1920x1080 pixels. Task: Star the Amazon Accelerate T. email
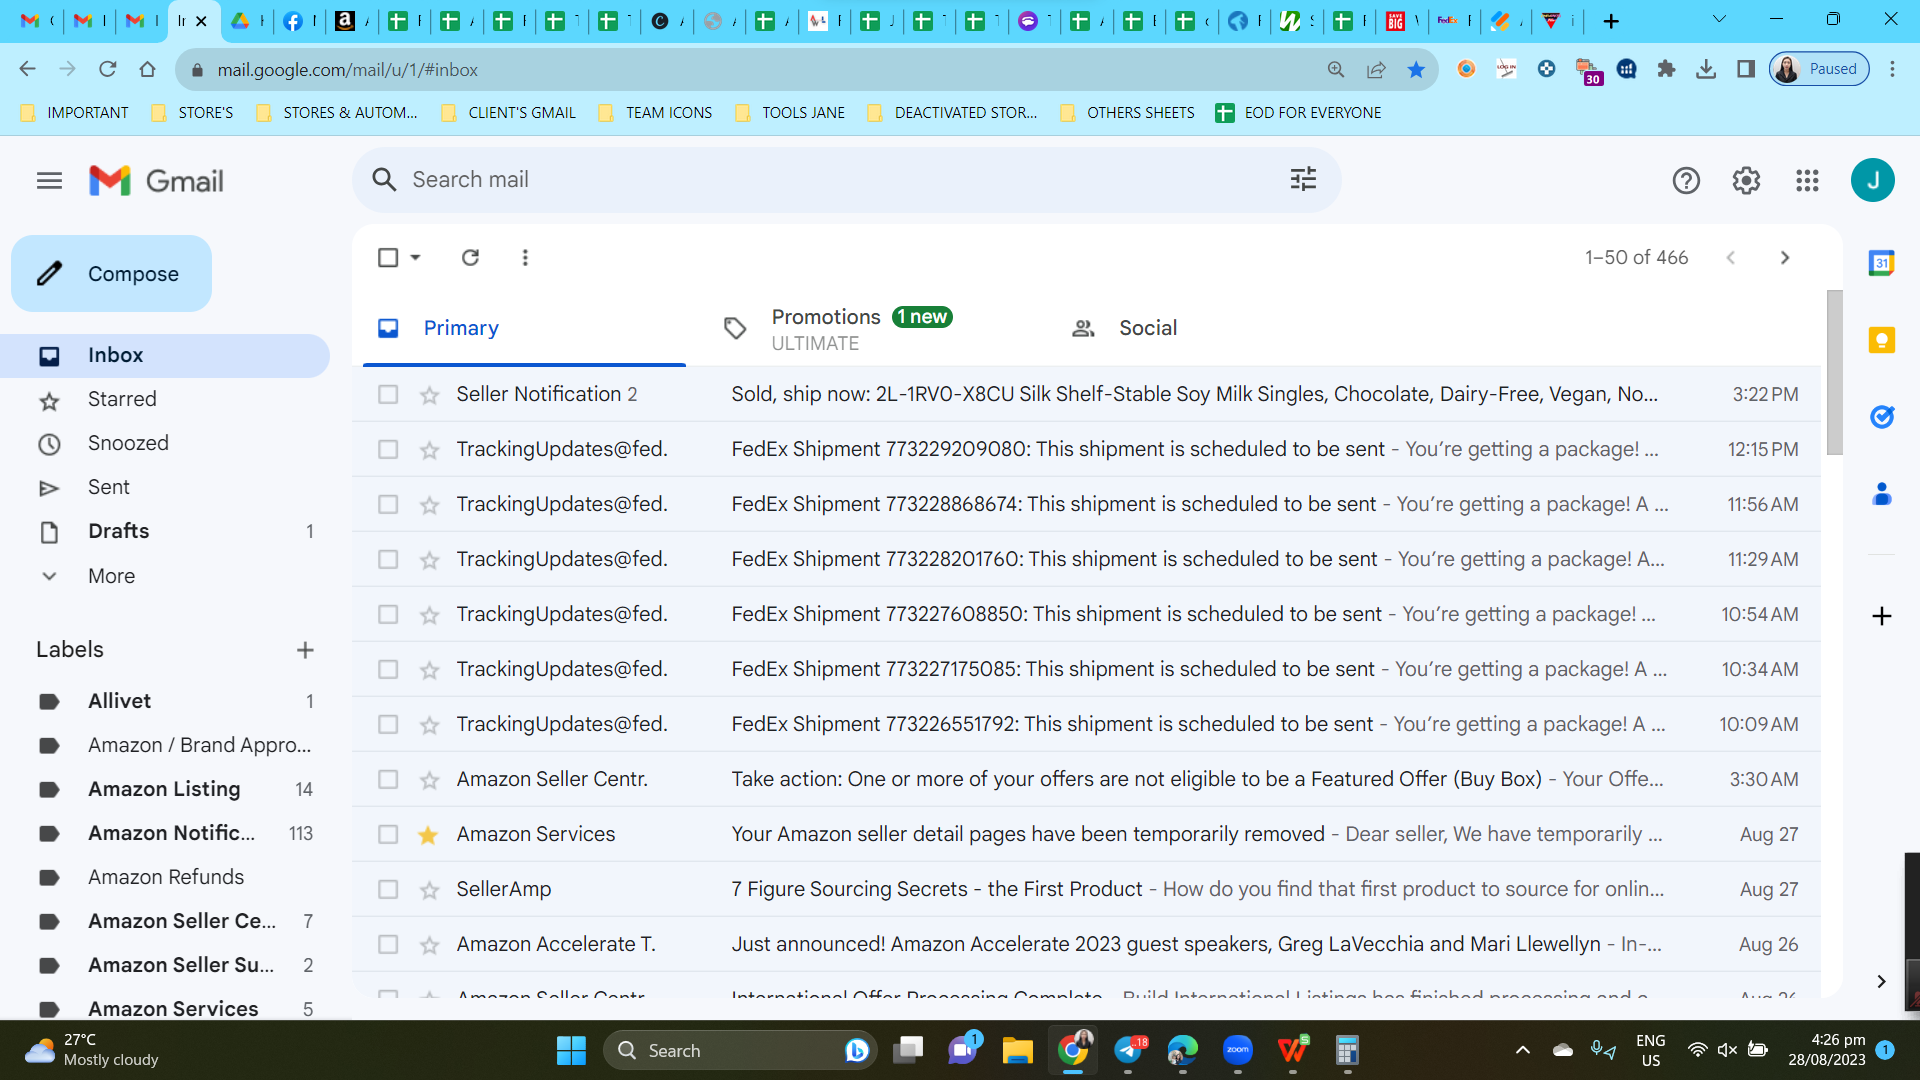[429, 945]
